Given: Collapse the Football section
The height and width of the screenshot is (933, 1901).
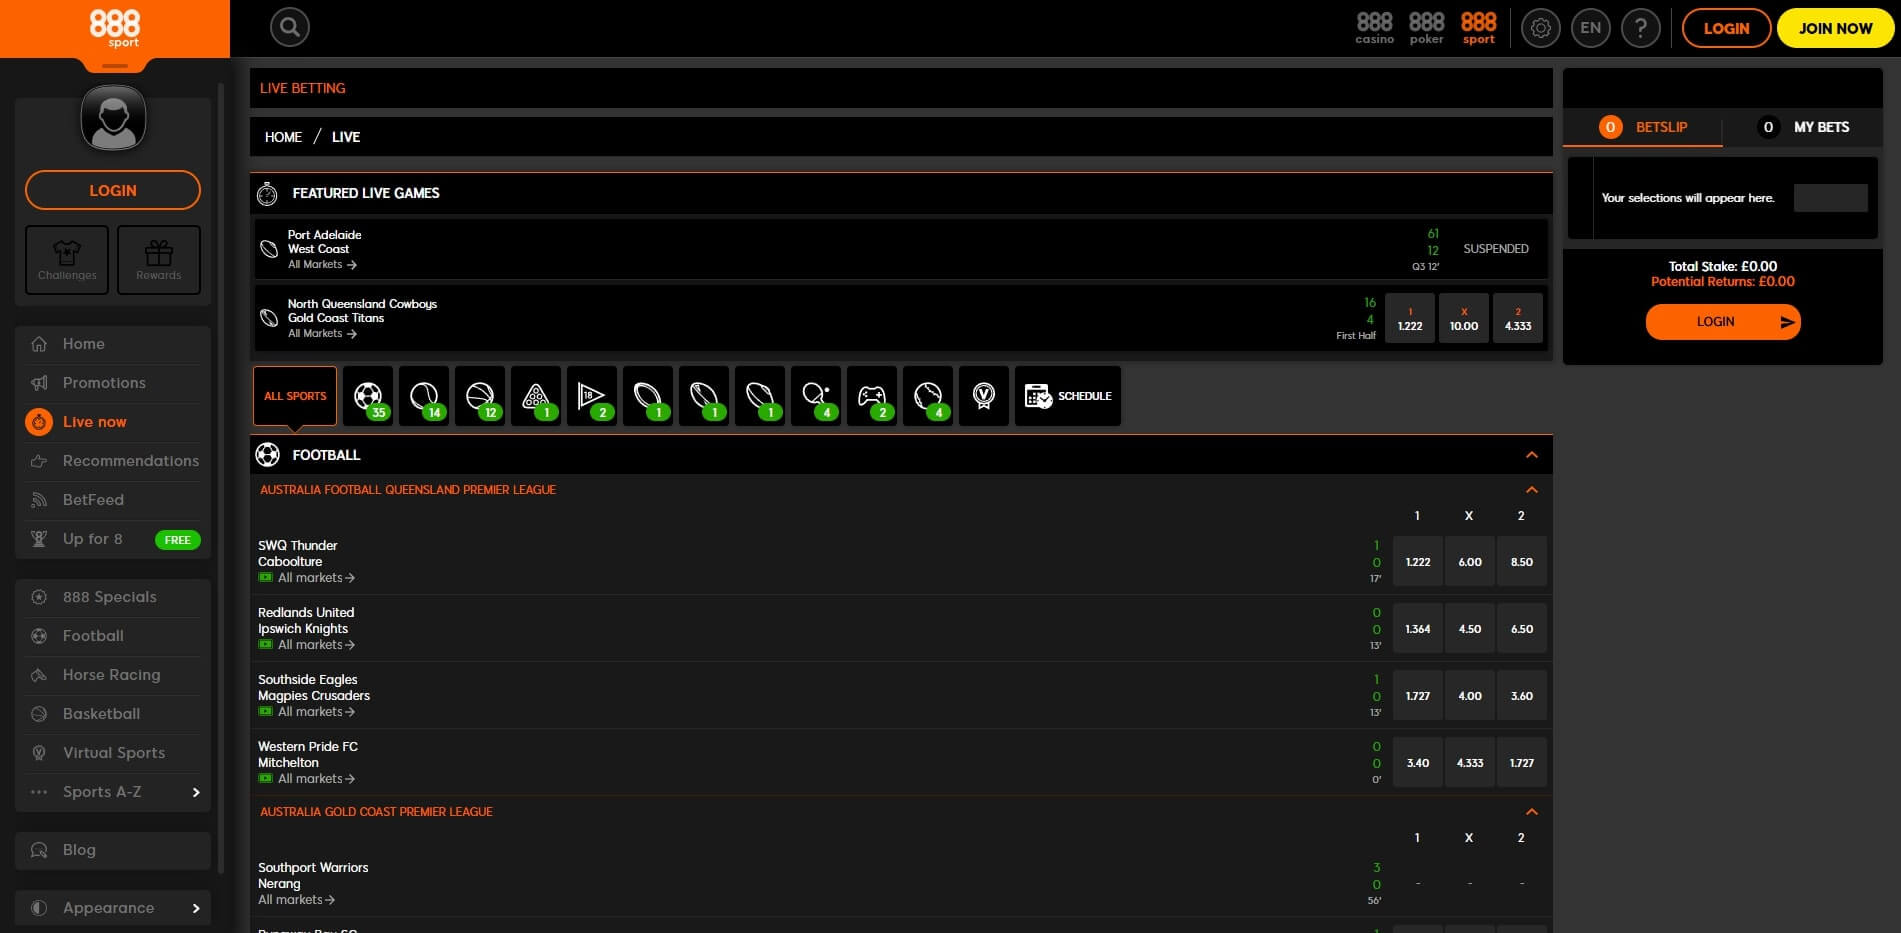Looking at the screenshot, I should pos(1531,455).
